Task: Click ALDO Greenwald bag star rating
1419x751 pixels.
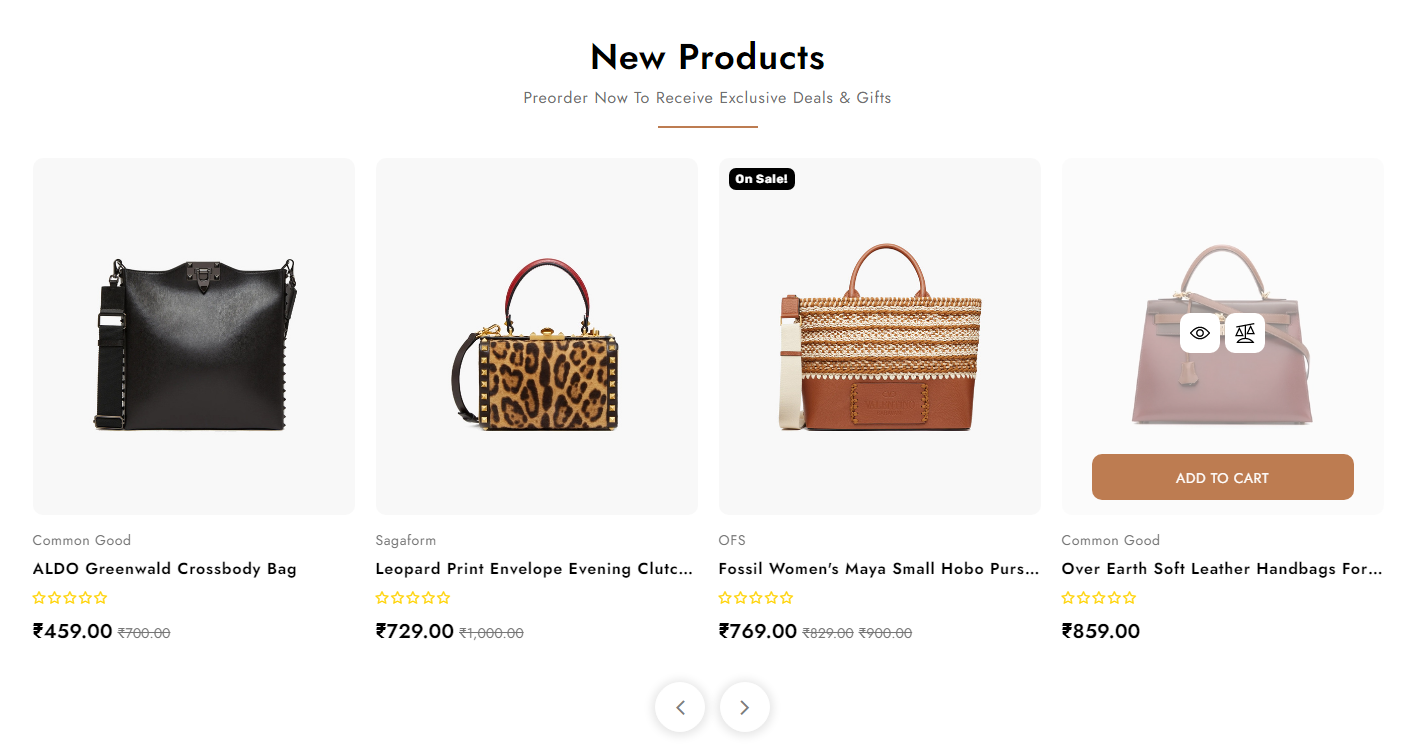Action: [x=70, y=598]
